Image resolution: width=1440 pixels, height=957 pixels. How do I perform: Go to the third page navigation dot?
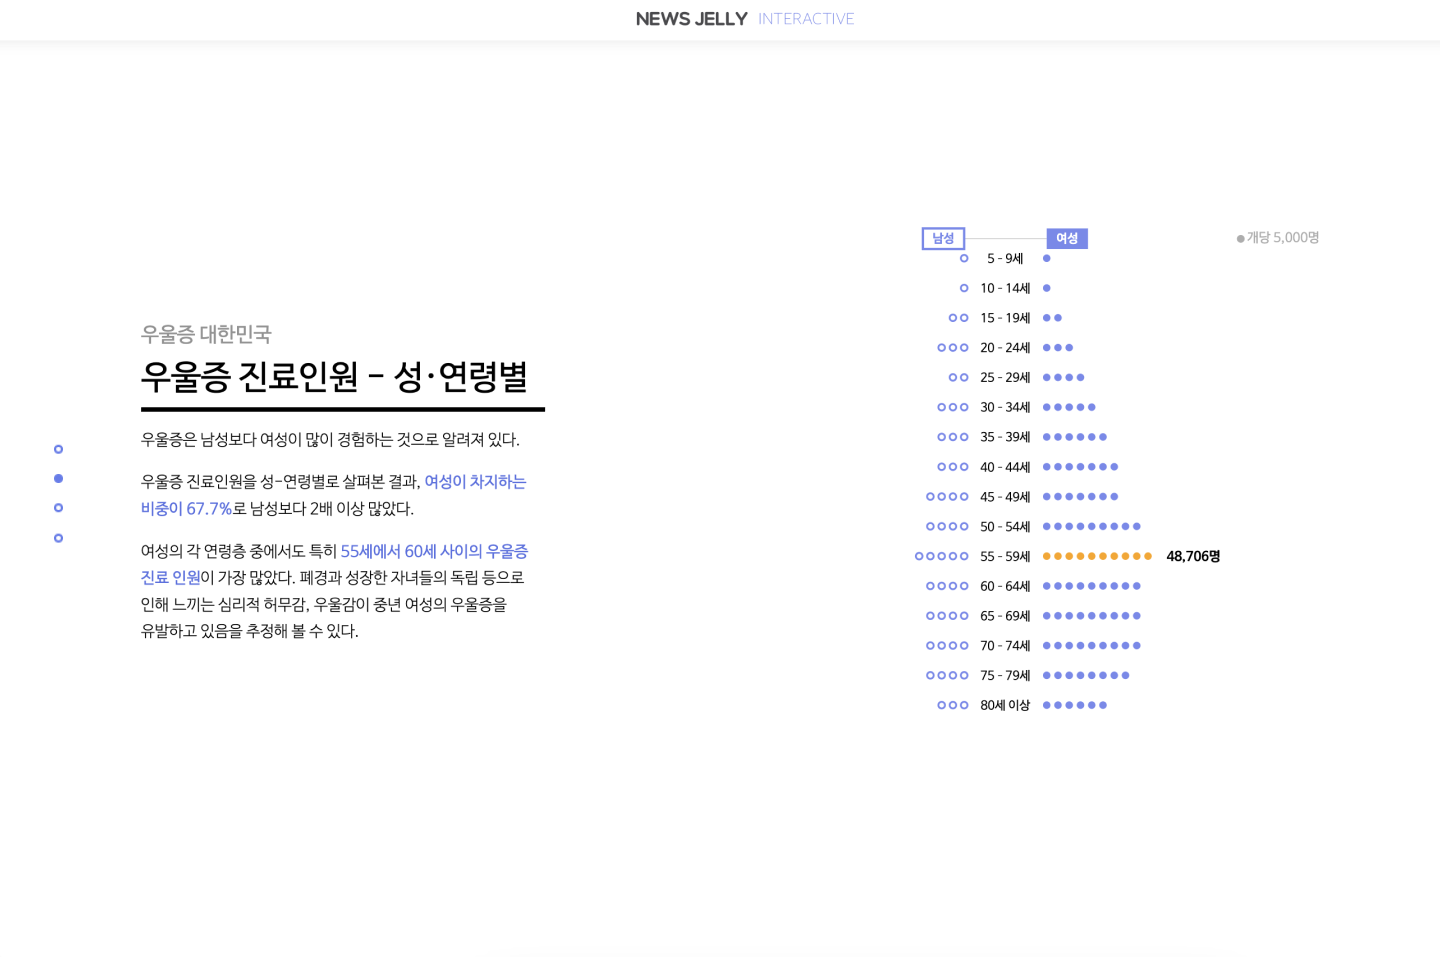point(58,508)
